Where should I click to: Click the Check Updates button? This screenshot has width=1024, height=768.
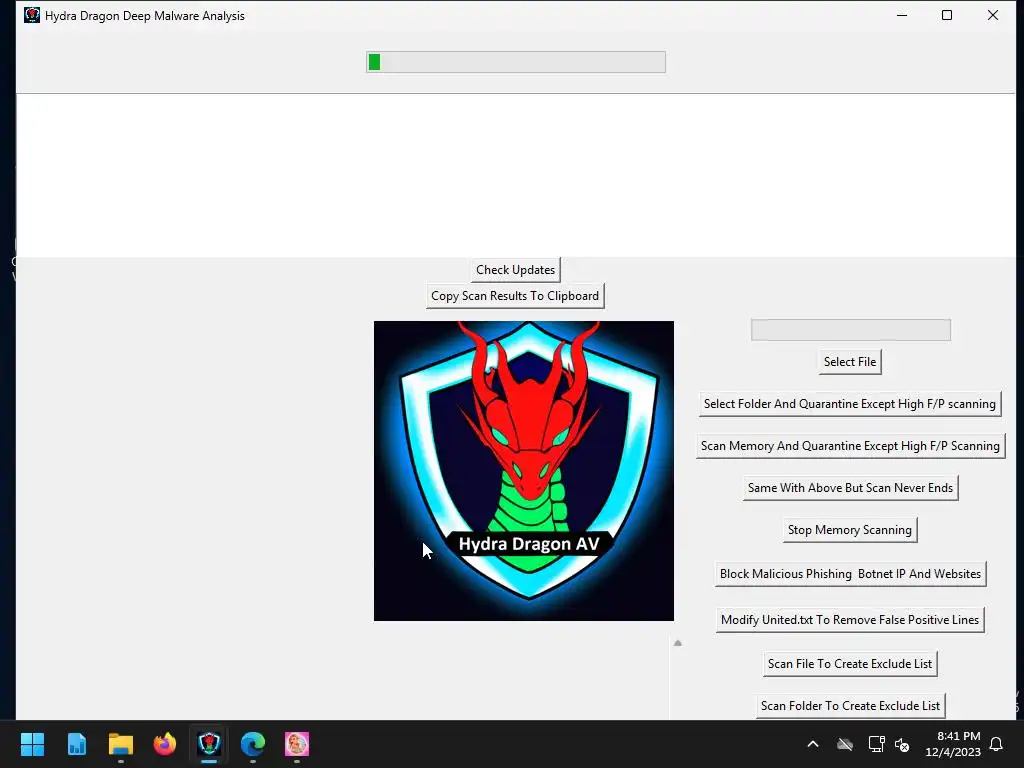(x=515, y=270)
